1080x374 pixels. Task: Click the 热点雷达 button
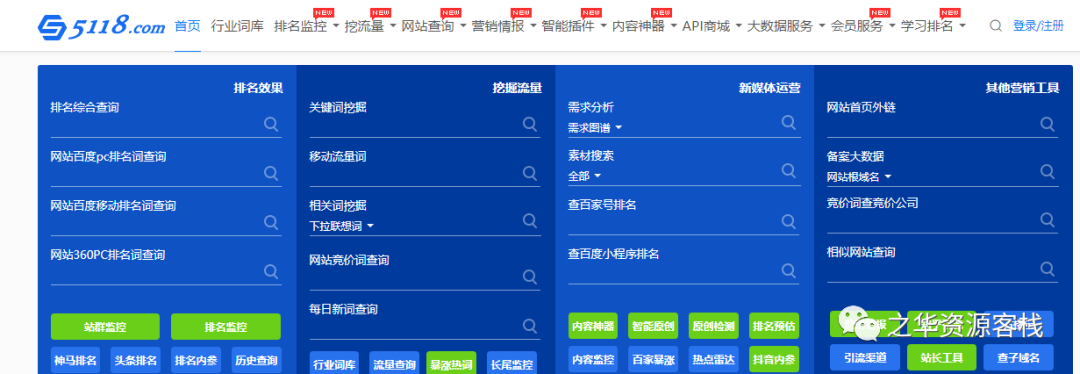(714, 359)
